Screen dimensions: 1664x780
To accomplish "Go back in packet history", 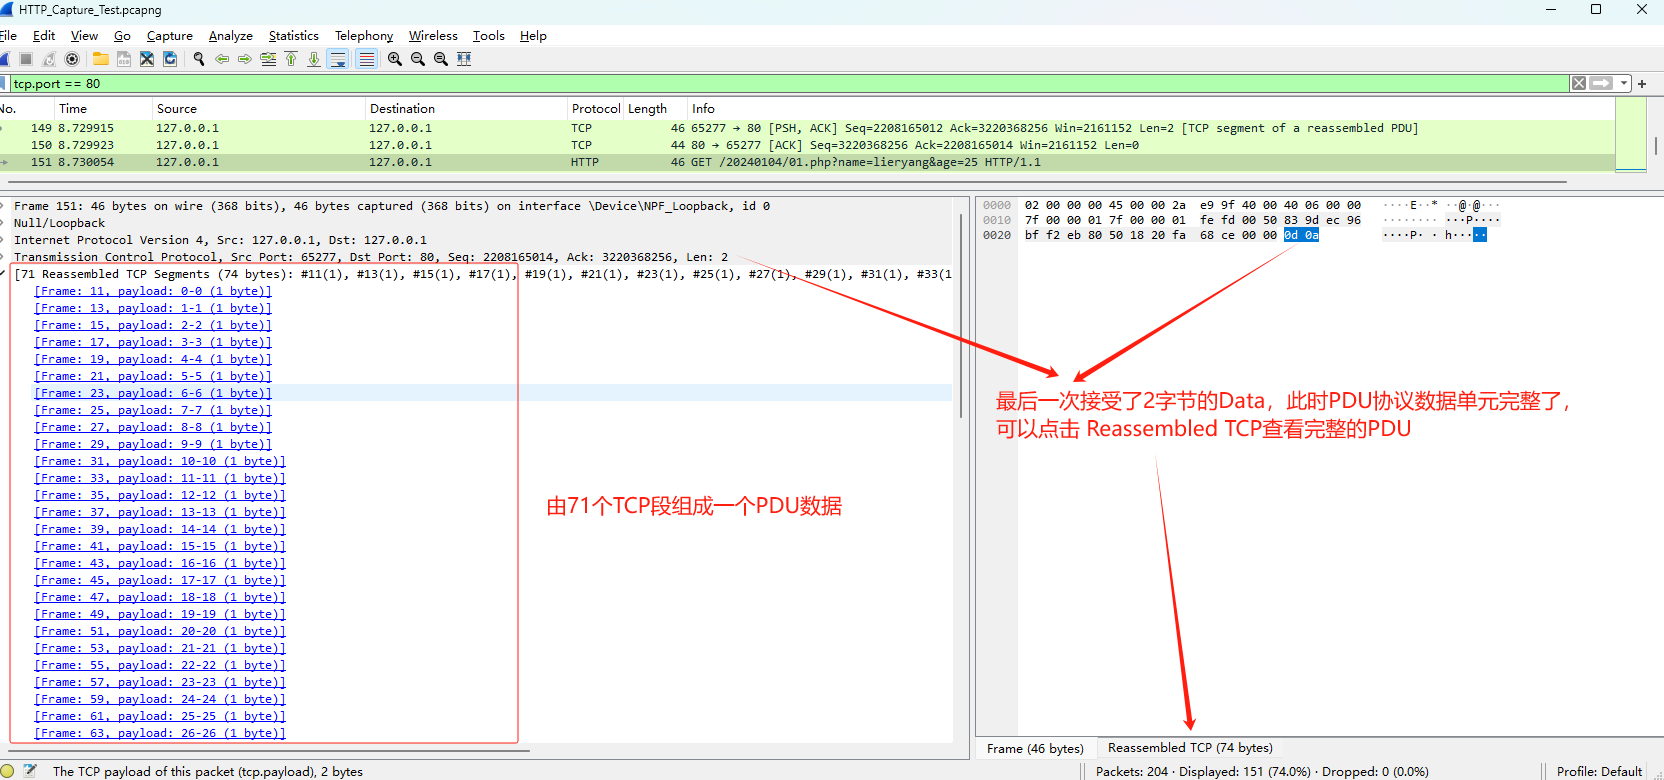I will pos(222,59).
